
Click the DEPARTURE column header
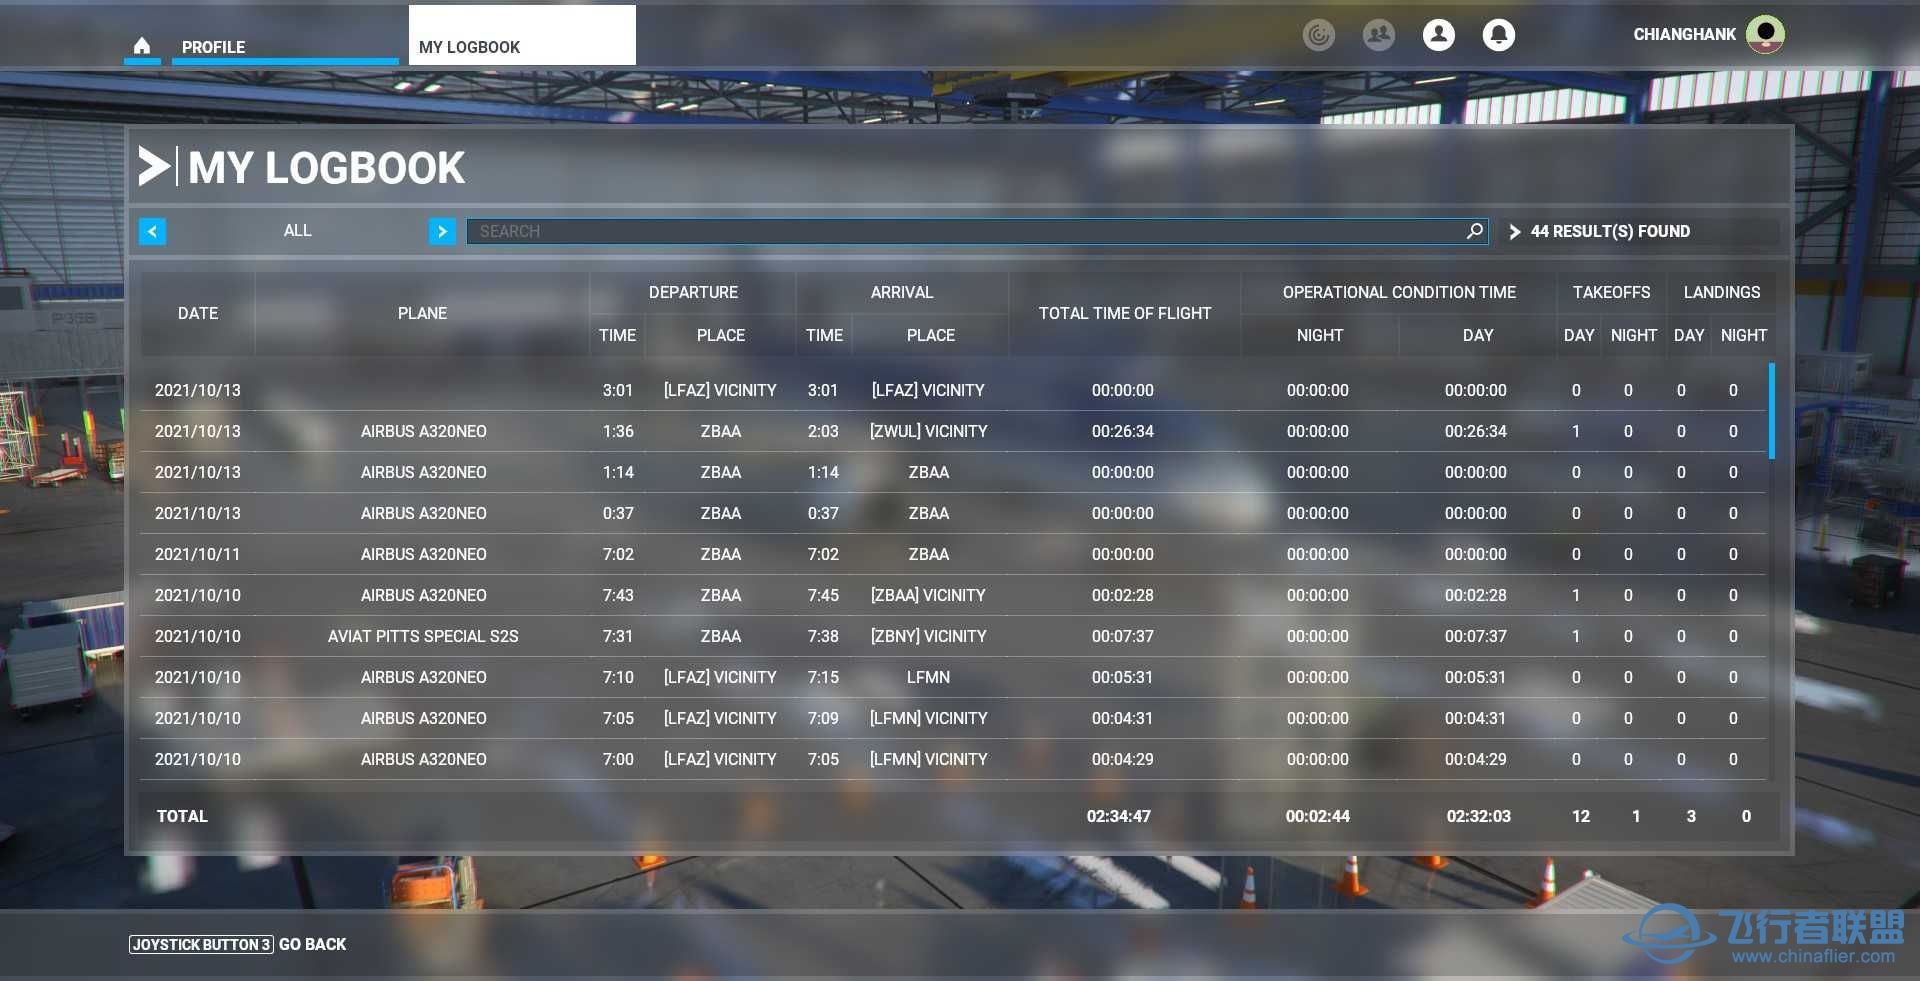693,292
